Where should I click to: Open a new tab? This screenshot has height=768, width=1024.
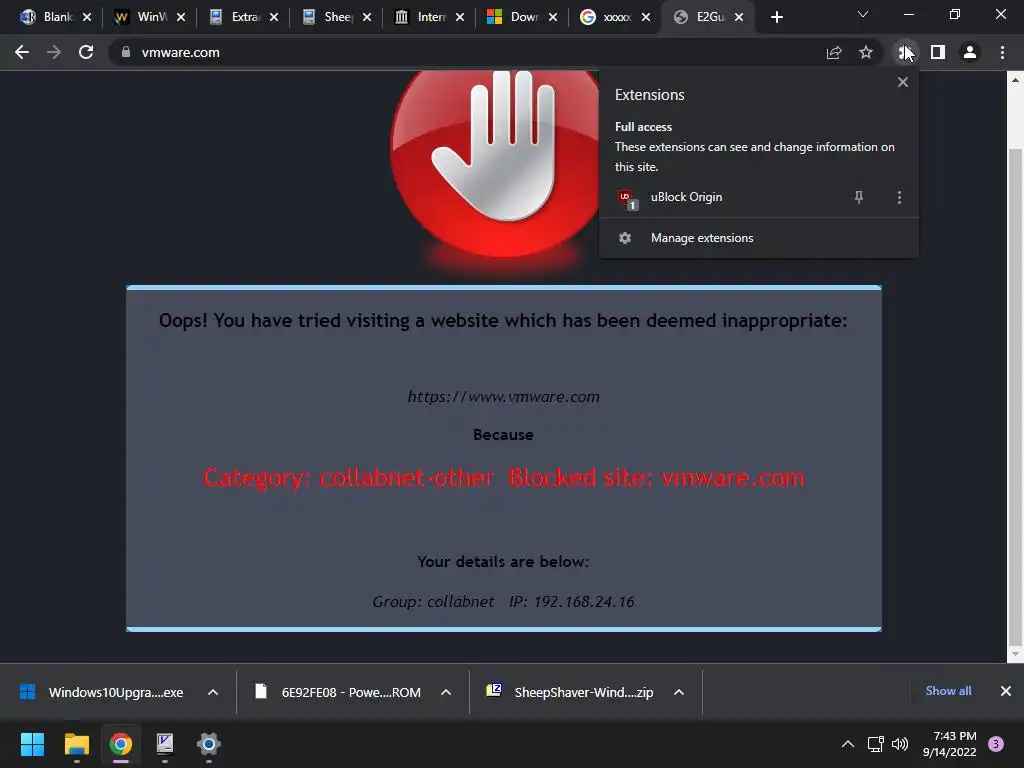click(776, 17)
